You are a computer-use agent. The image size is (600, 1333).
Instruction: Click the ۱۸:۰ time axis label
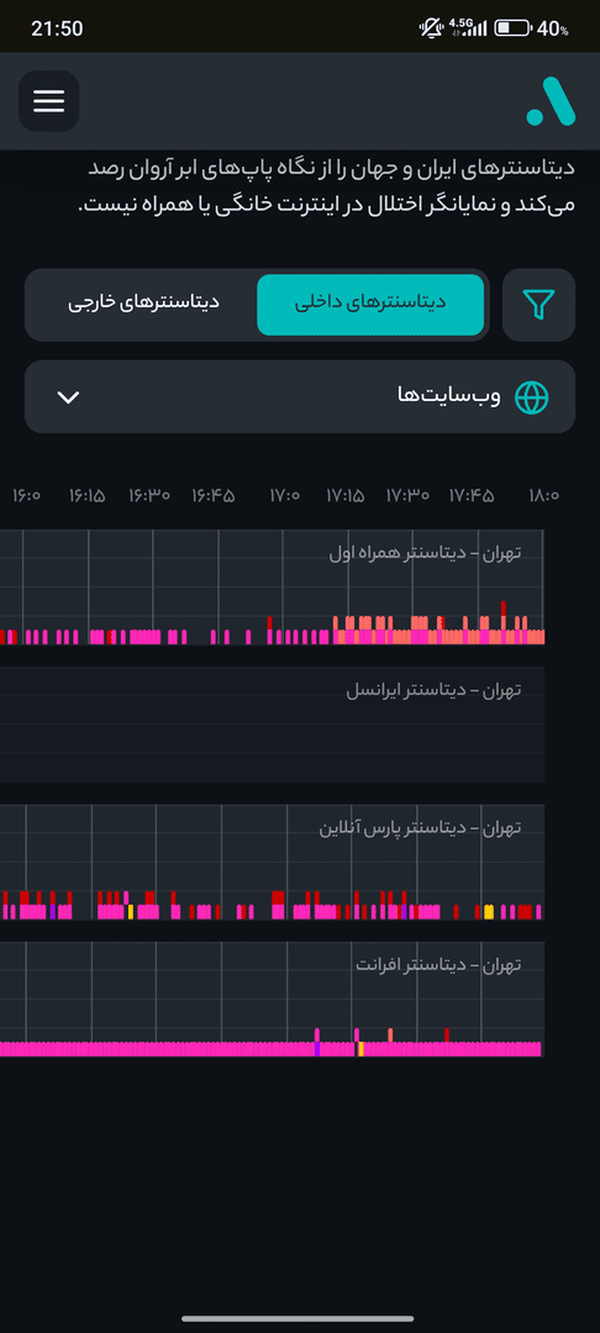(544, 495)
